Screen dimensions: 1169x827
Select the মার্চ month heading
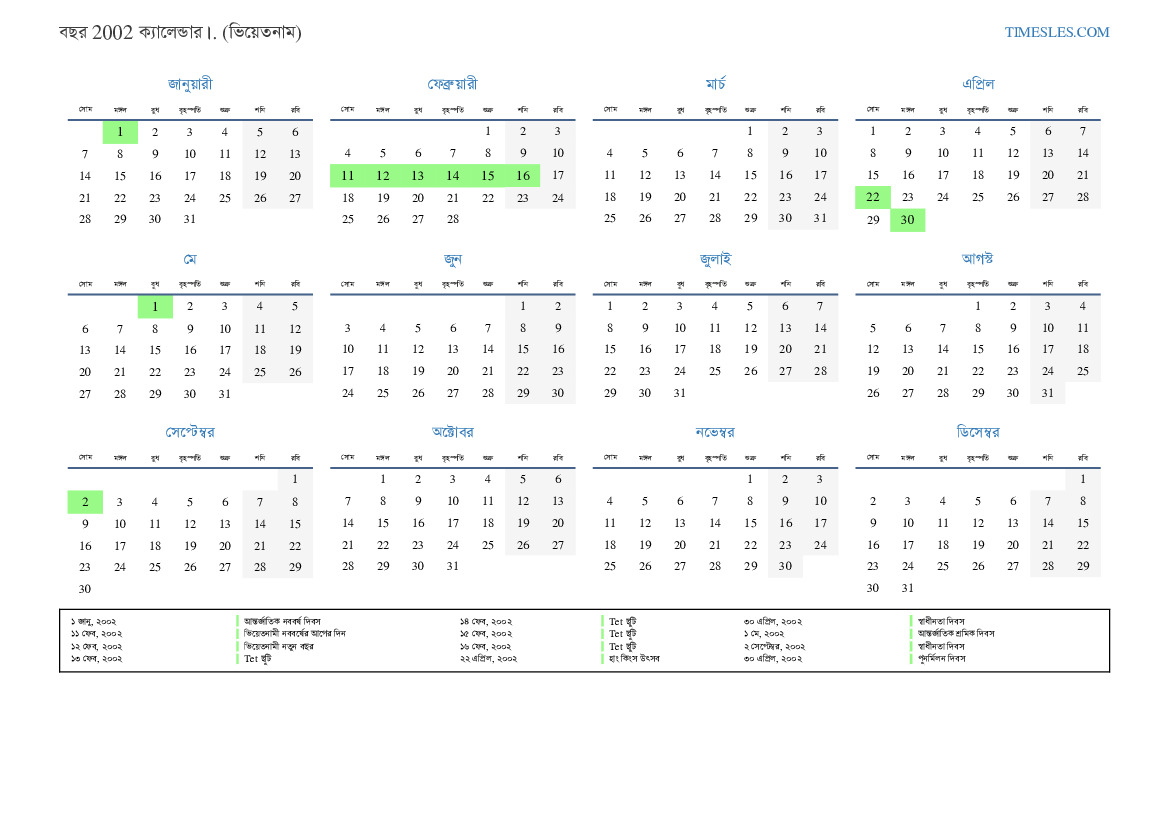[716, 84]
